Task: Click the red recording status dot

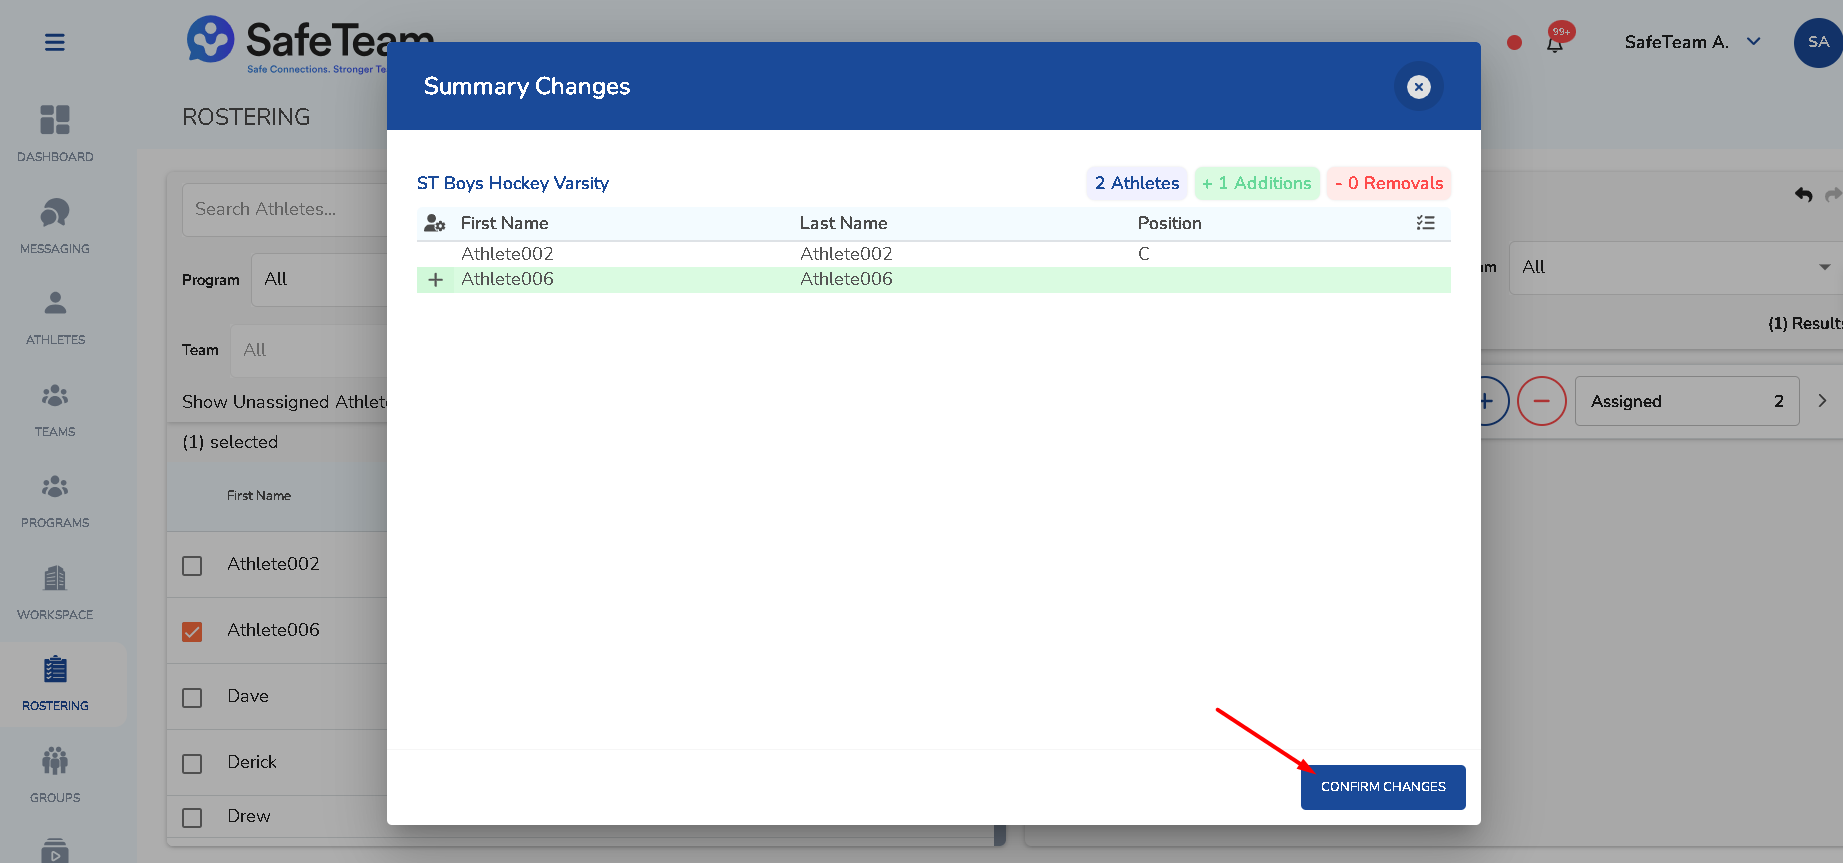Action: [1514, 42]
